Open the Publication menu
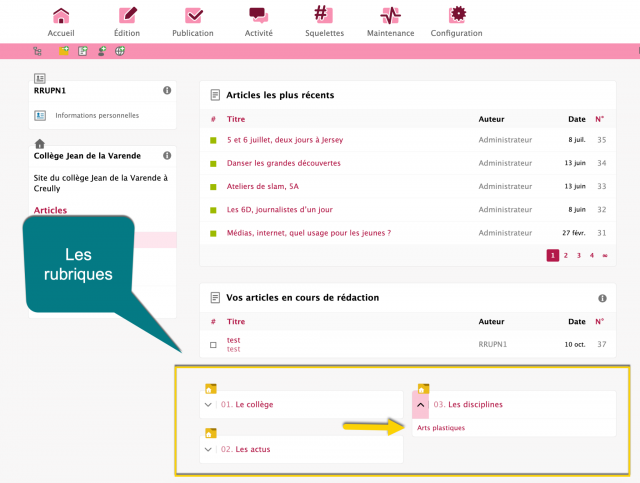 pos(193,22)
